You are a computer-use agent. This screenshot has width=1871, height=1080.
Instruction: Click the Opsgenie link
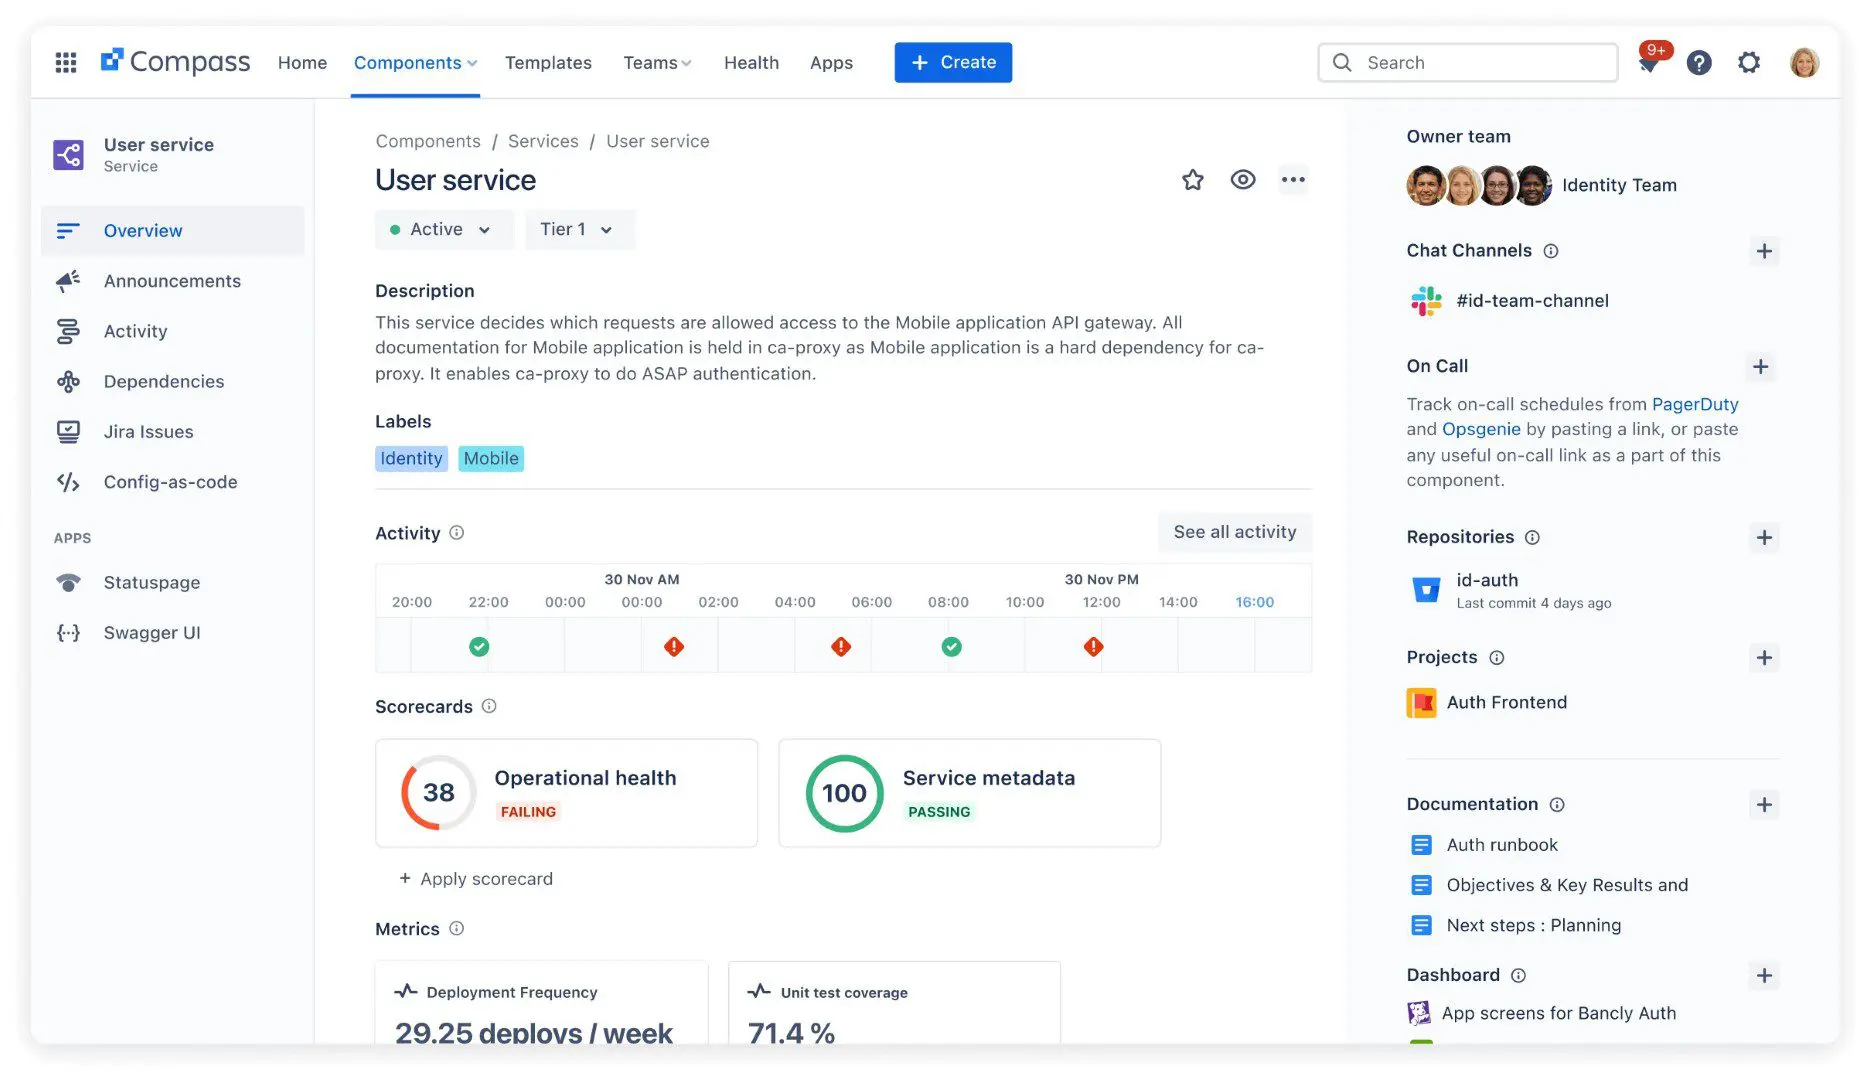[x=1481, y=429]
